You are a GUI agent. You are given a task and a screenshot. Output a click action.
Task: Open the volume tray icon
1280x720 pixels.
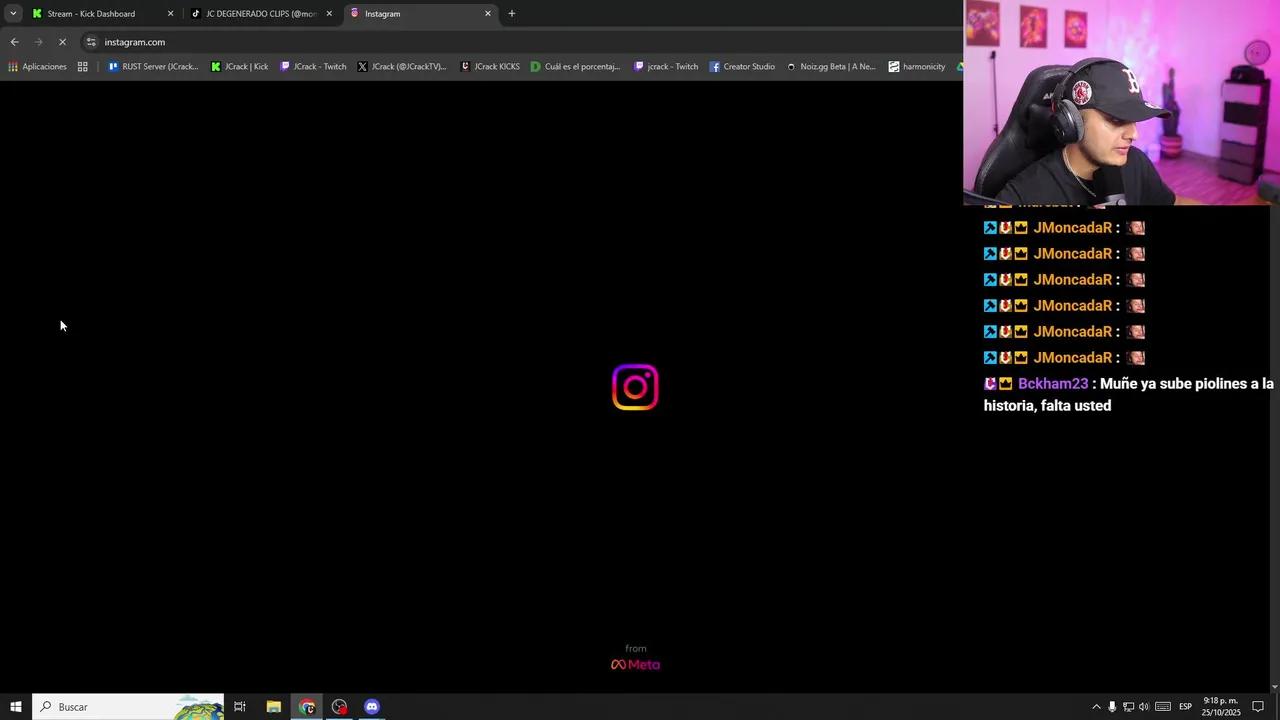pyautogui.click(x=1144, y=707)
